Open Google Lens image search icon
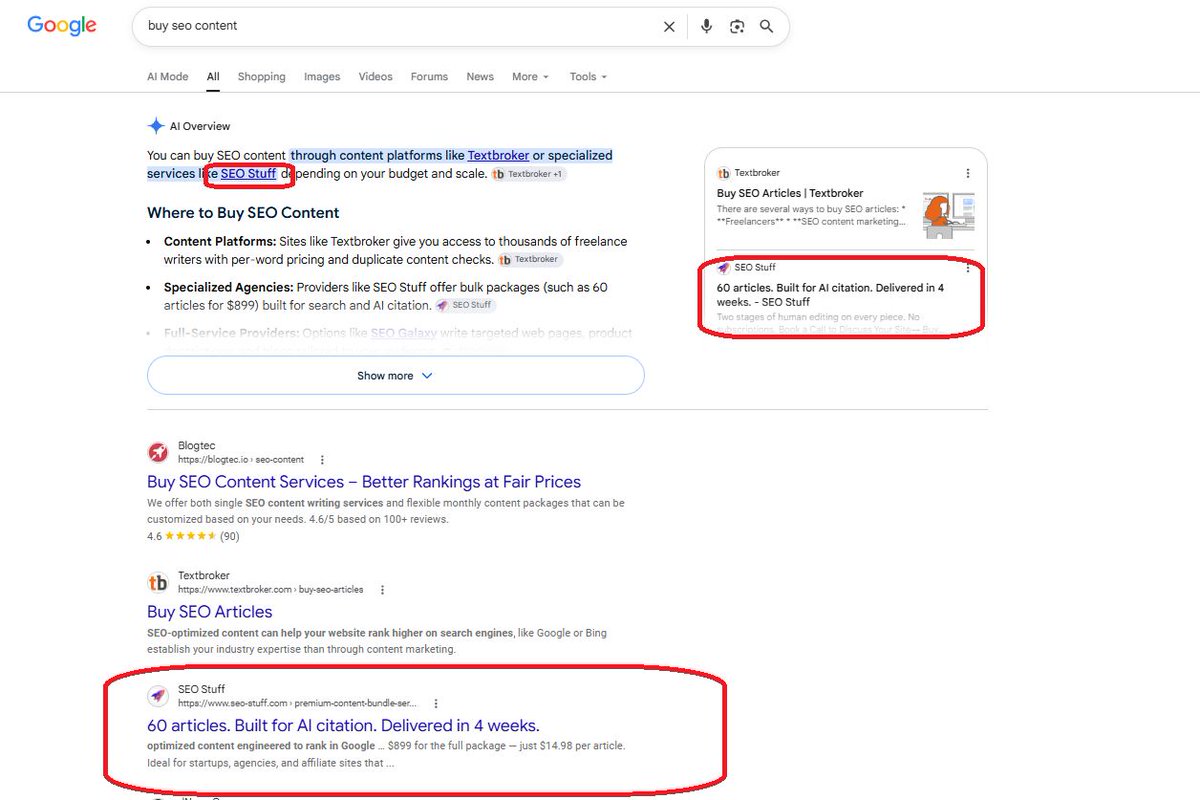This screenshot has height=800, width=1200. pos(737,27)
